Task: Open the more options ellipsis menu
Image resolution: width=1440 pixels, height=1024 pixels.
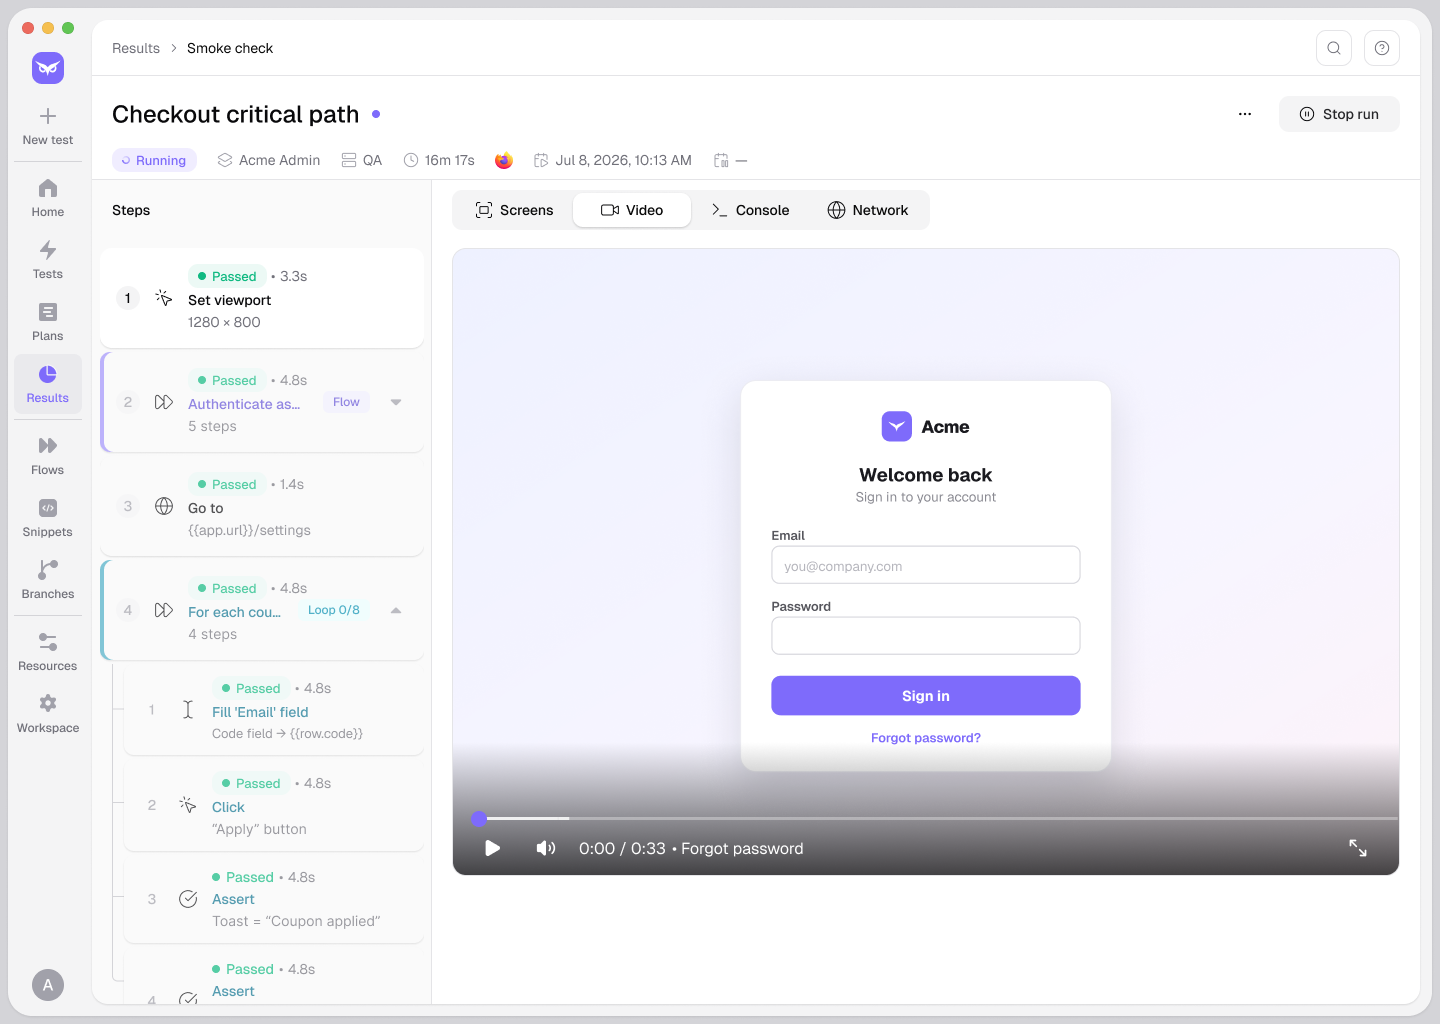Action: (1245, 114)
